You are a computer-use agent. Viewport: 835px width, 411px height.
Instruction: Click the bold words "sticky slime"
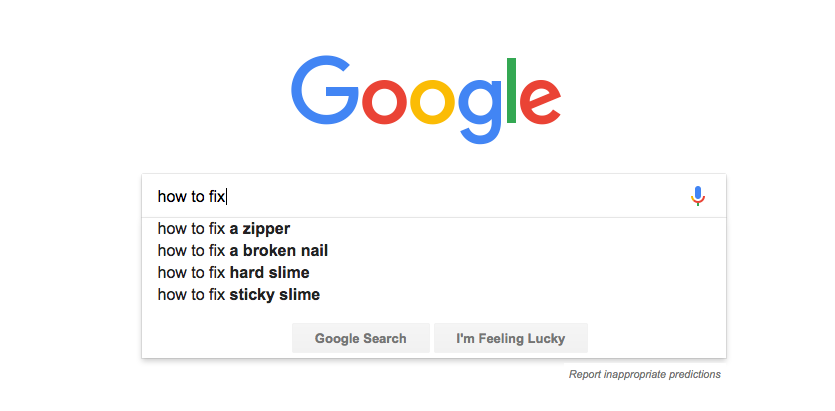(275, 295)
